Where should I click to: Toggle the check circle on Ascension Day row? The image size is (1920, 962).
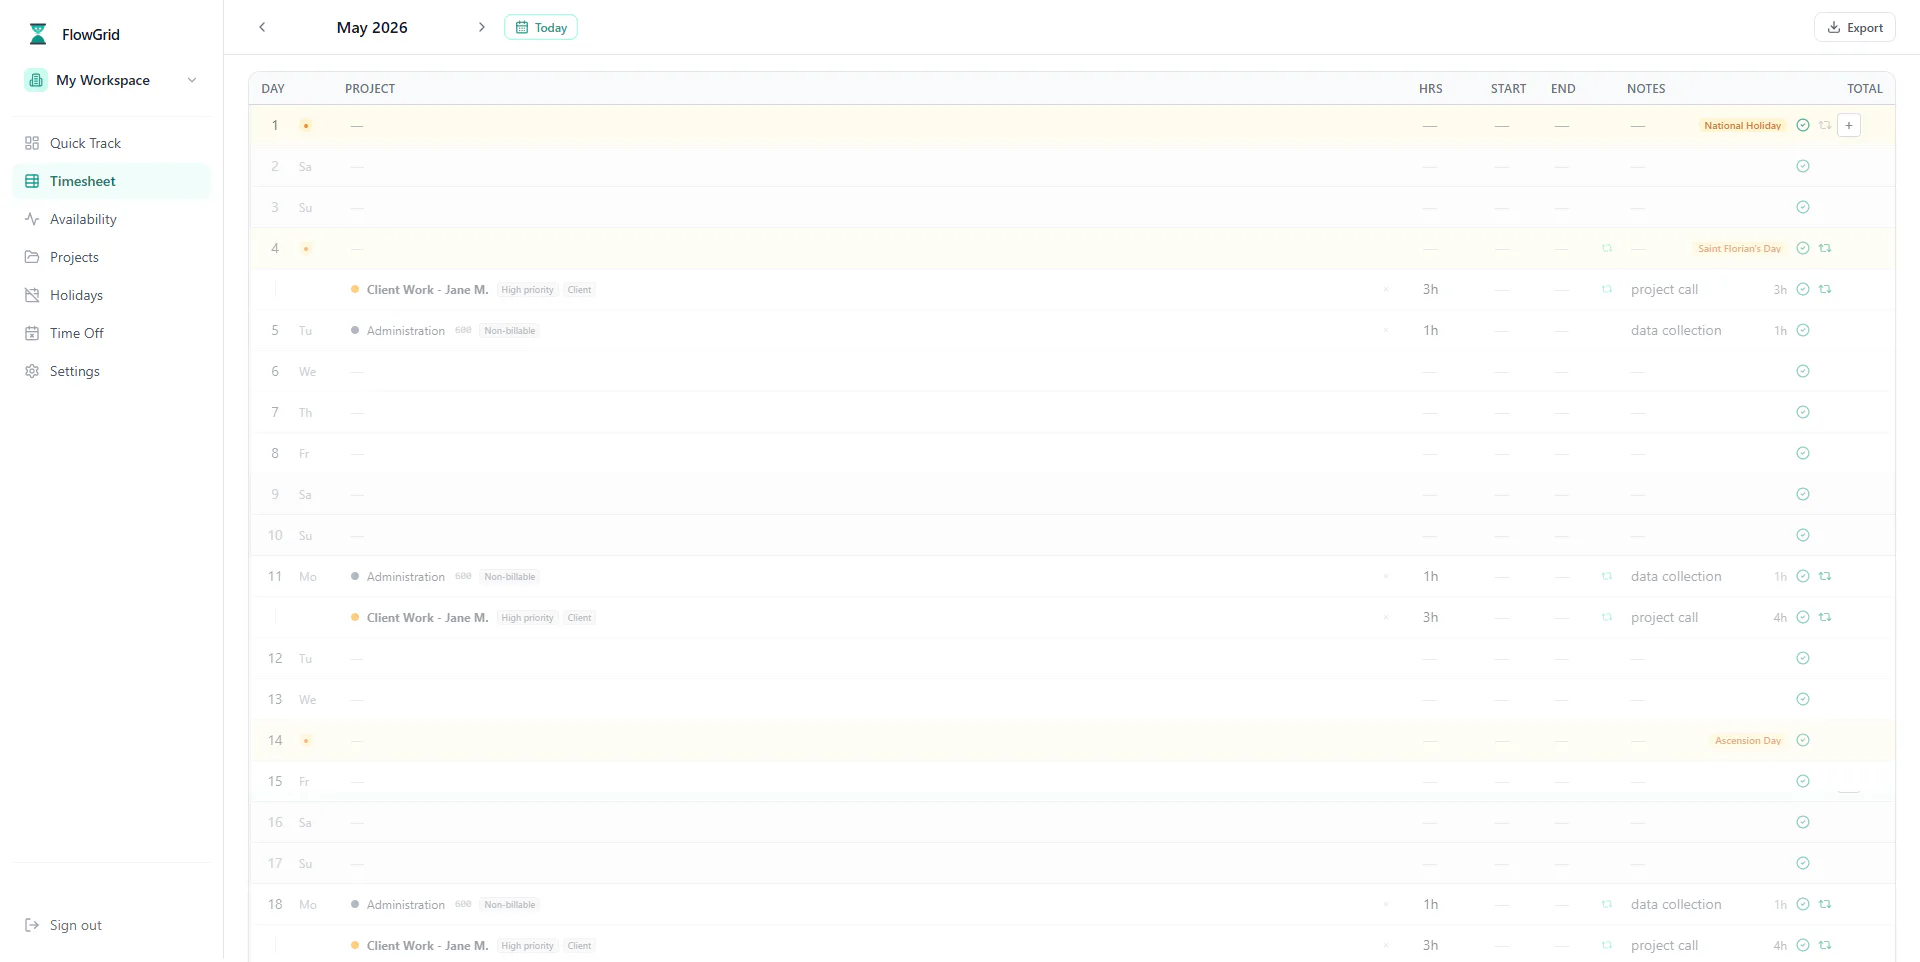click(1803, 740)
